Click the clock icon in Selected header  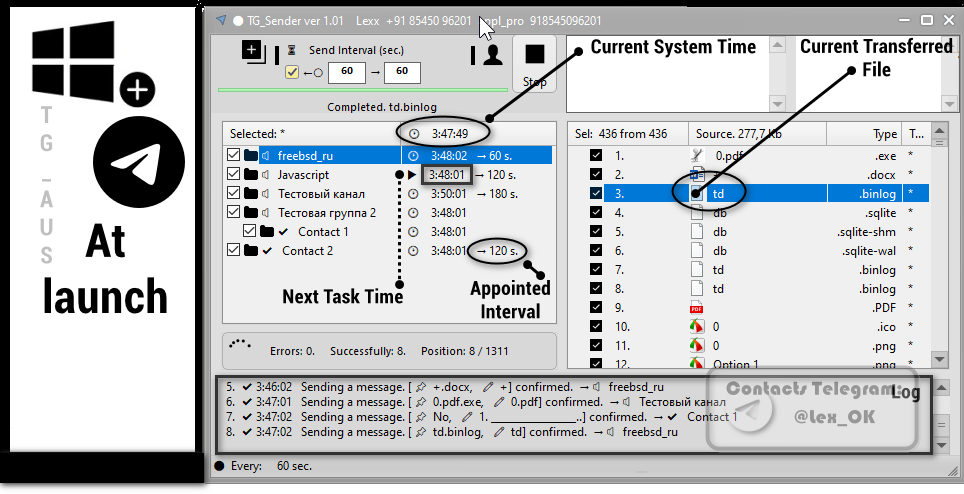coord(414,133)
